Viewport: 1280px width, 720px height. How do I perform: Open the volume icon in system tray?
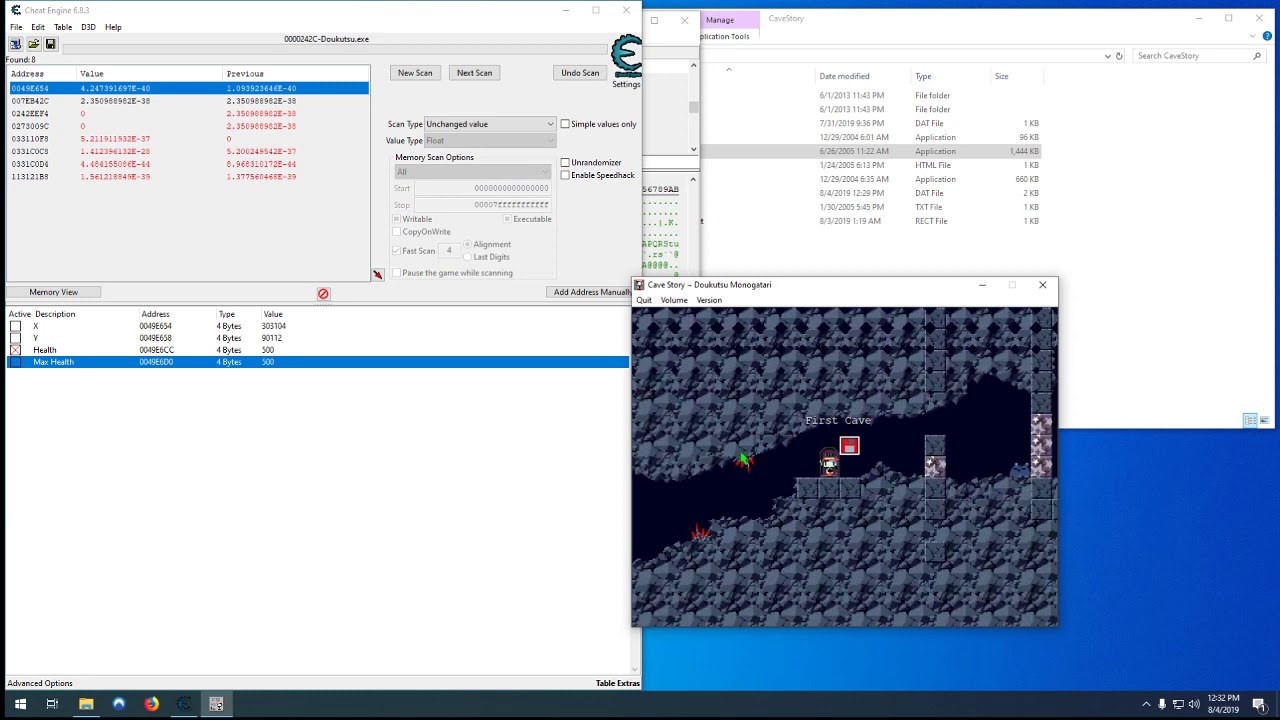[x=1194, y=704]
